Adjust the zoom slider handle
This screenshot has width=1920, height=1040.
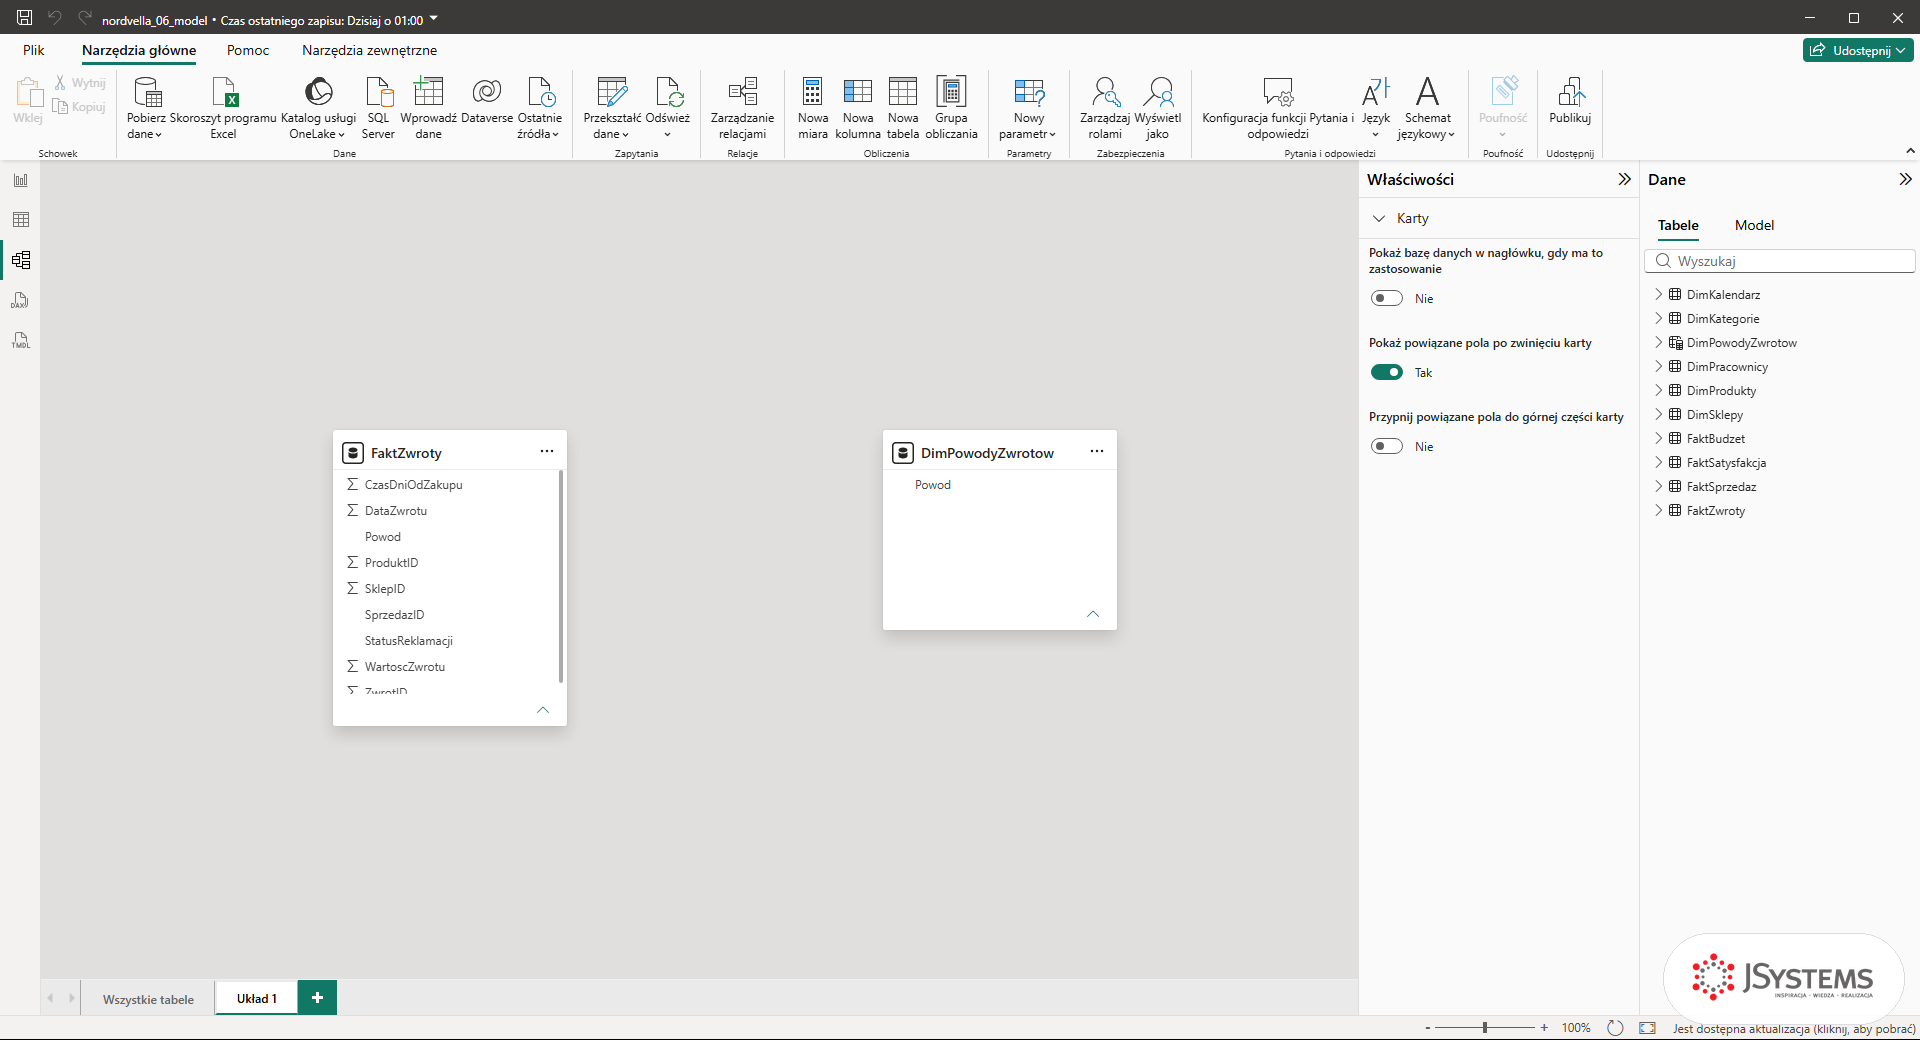tap(1485, 1027)
